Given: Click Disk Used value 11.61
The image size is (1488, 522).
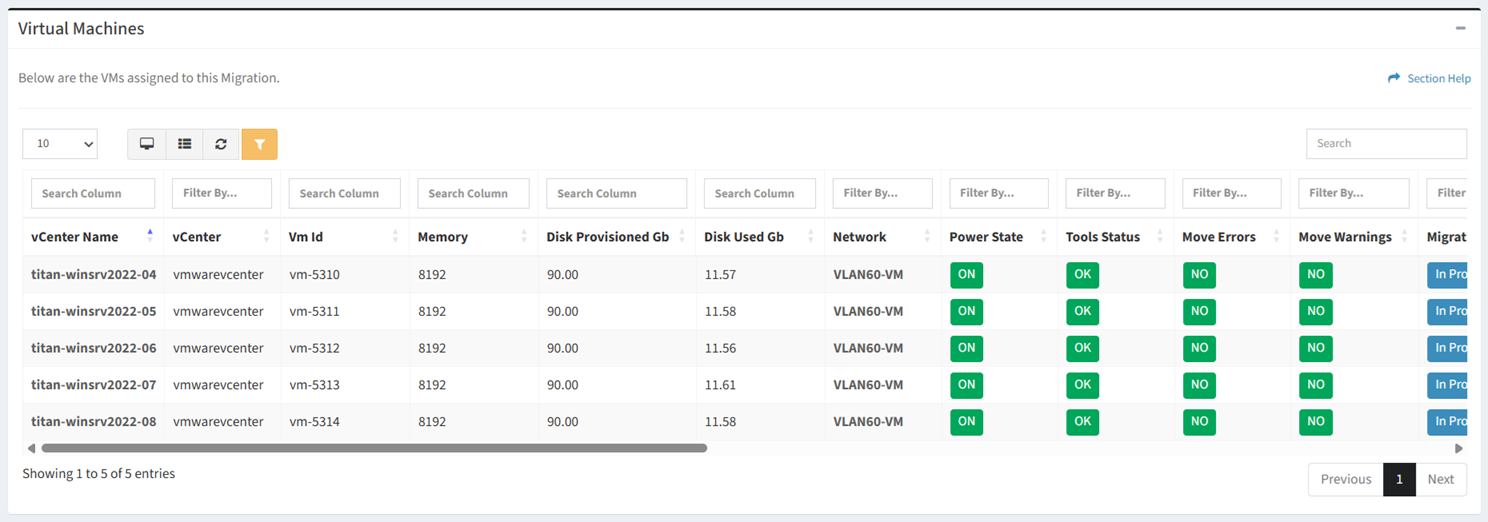Looking at the screenshot, I should pos(720,384).
